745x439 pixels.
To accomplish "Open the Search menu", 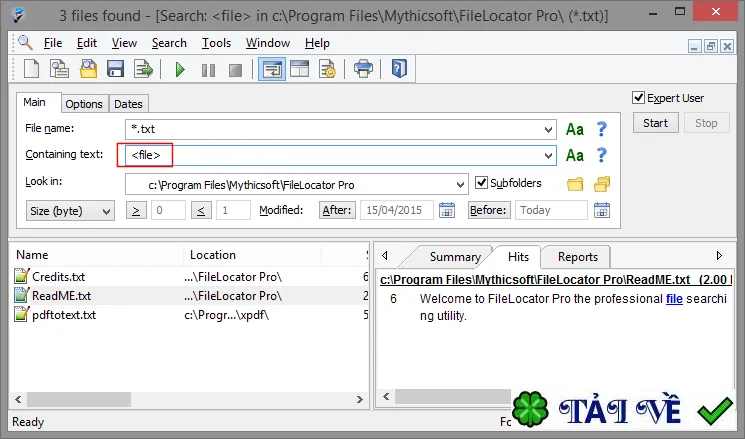I will [169, 43].
